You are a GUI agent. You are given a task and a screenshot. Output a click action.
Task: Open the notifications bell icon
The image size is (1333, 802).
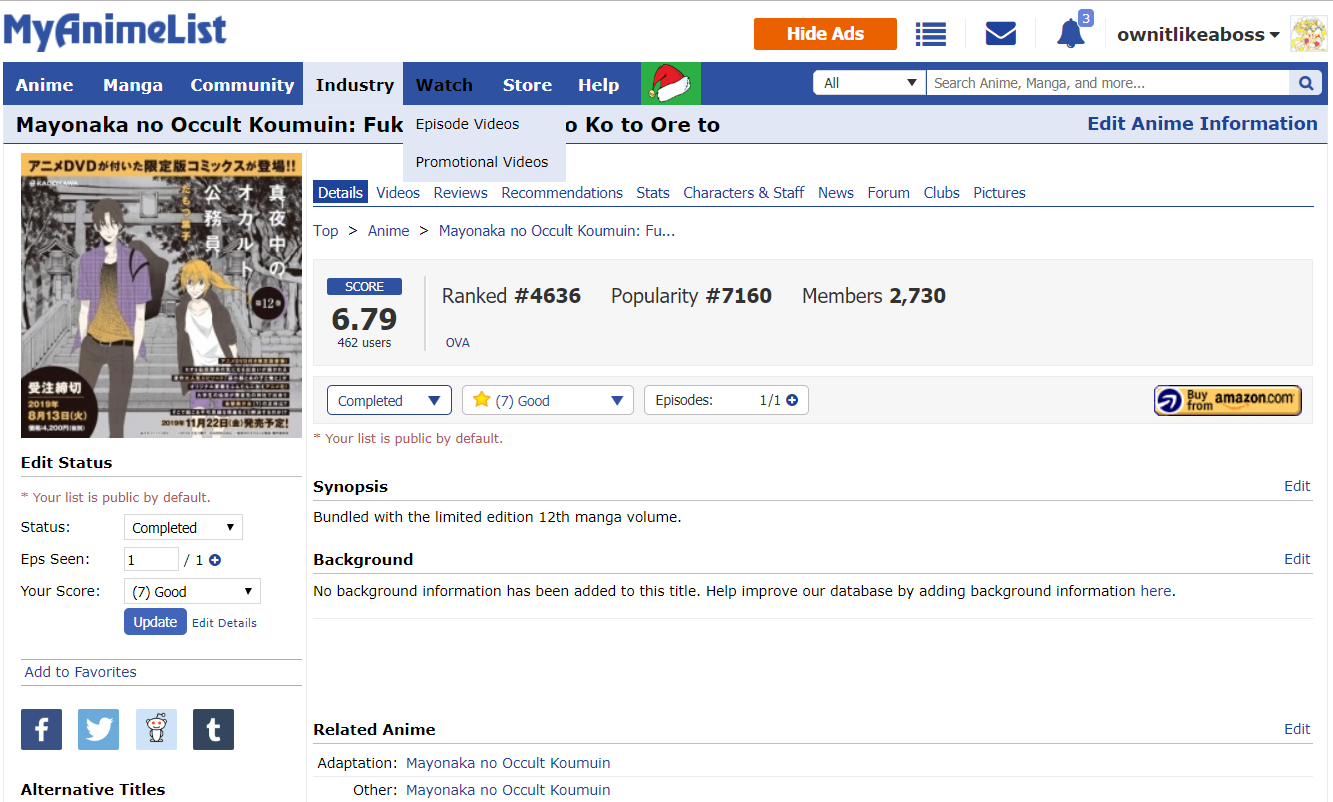[1070, 34]
